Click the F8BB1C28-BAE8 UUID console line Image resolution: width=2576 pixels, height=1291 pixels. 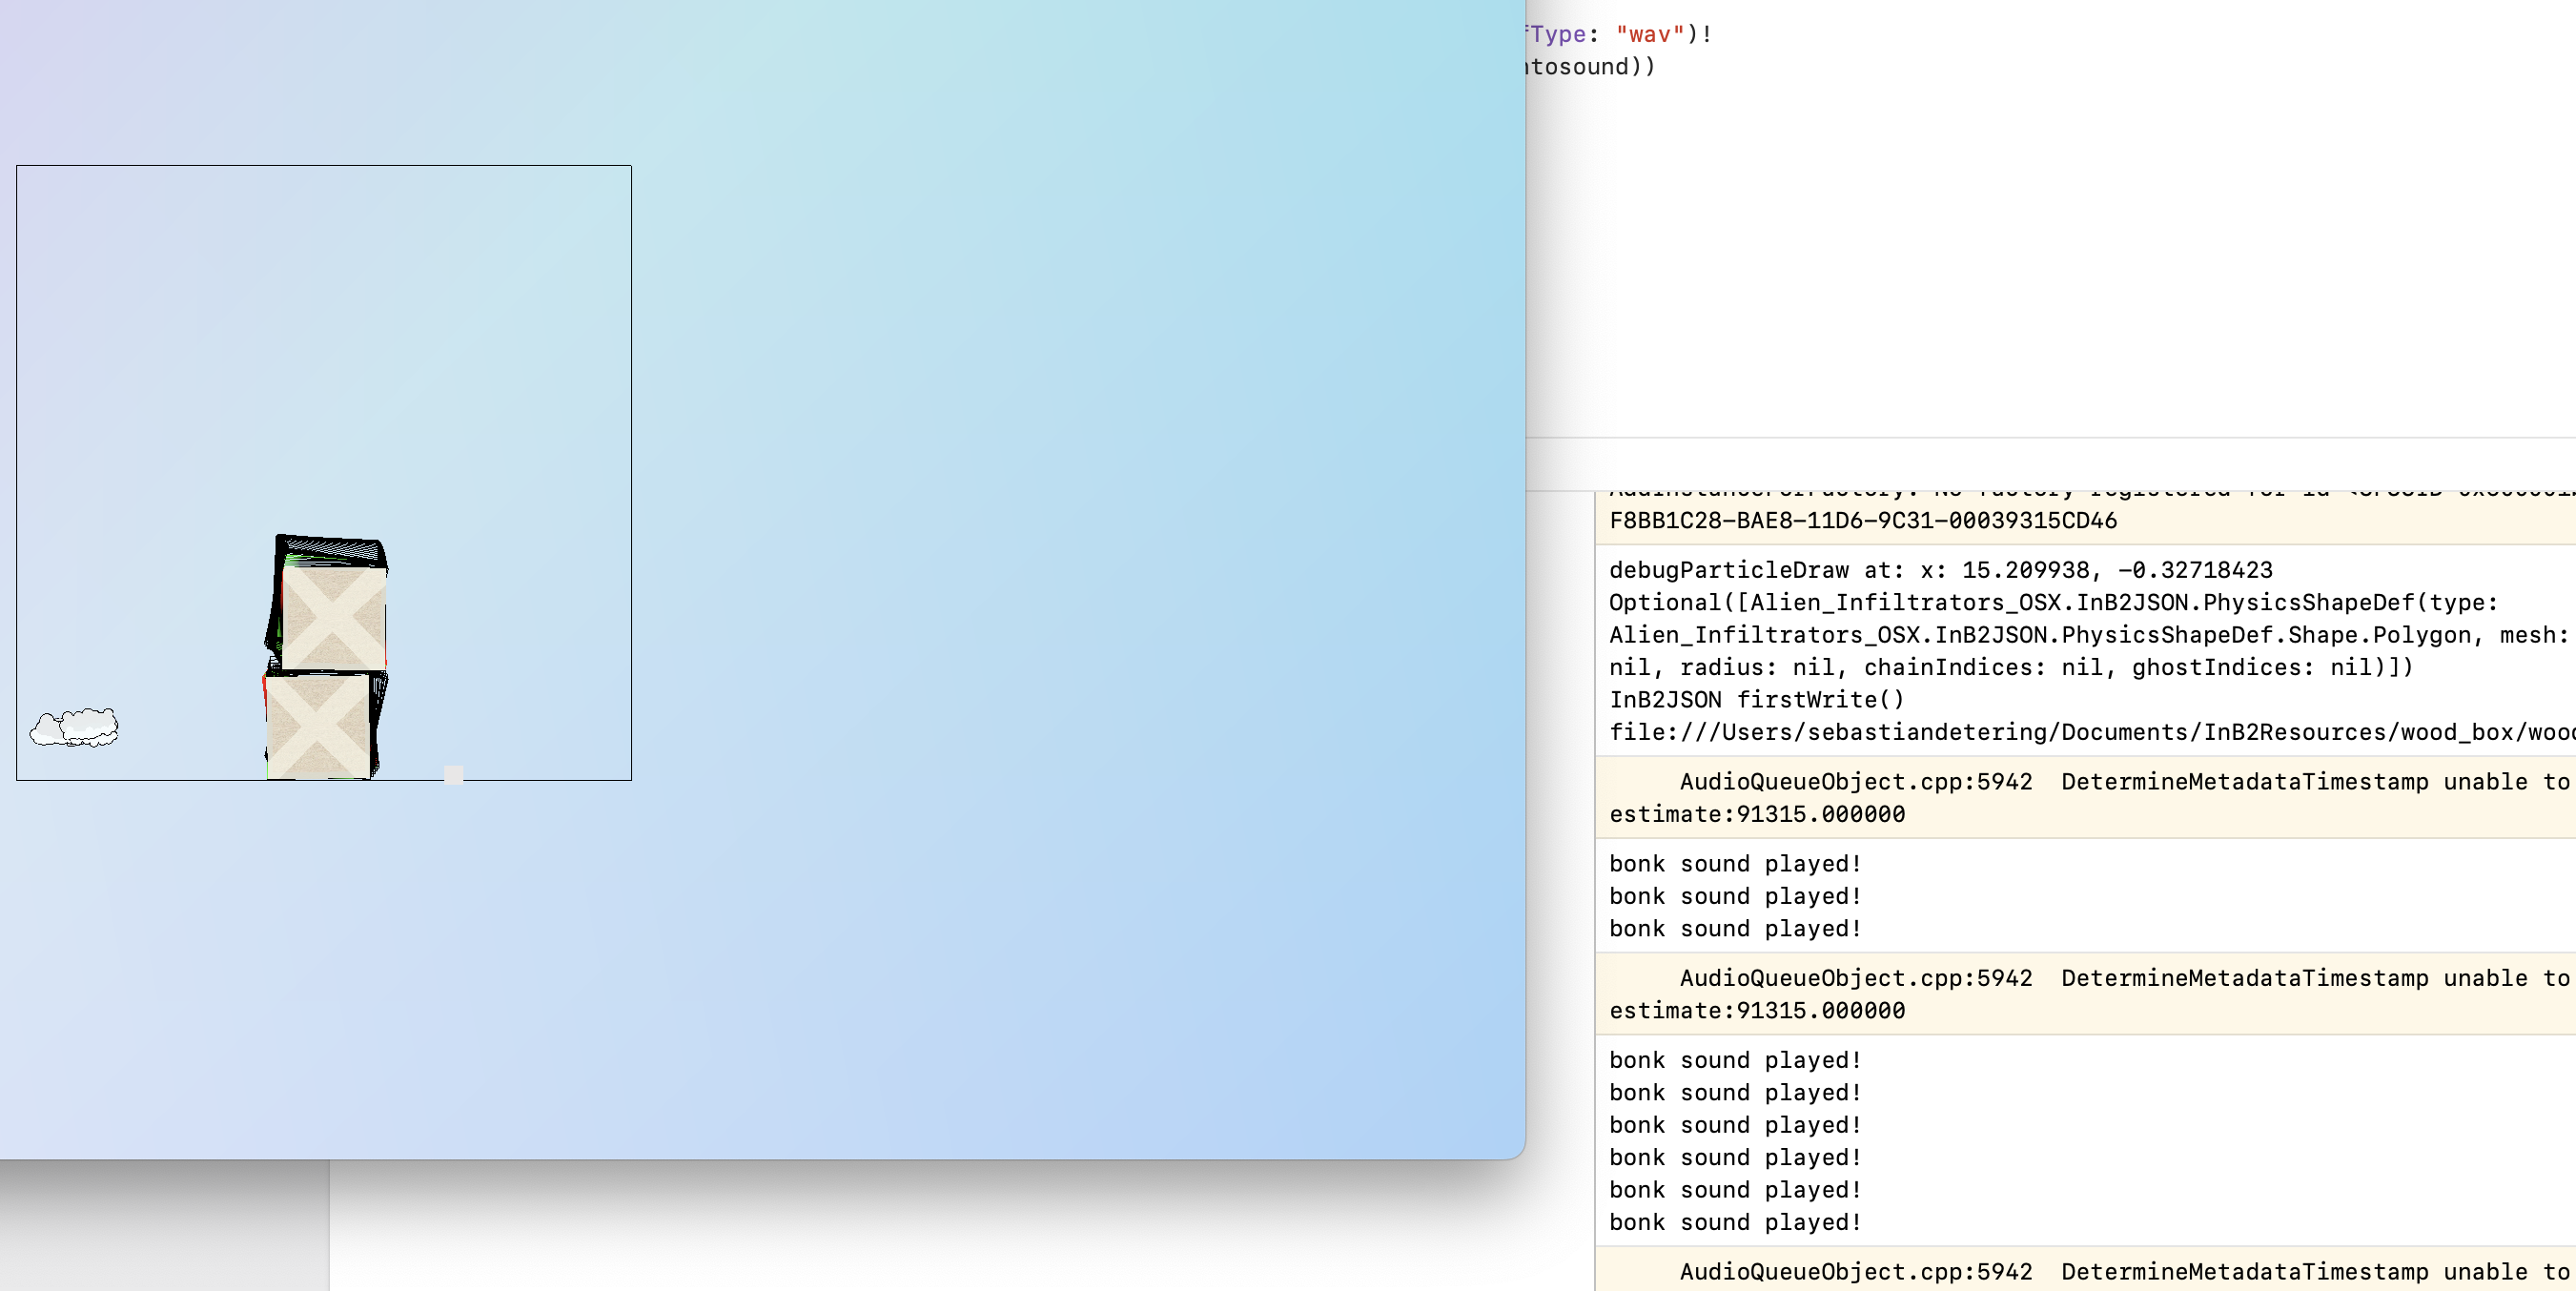pos(1862,521)
